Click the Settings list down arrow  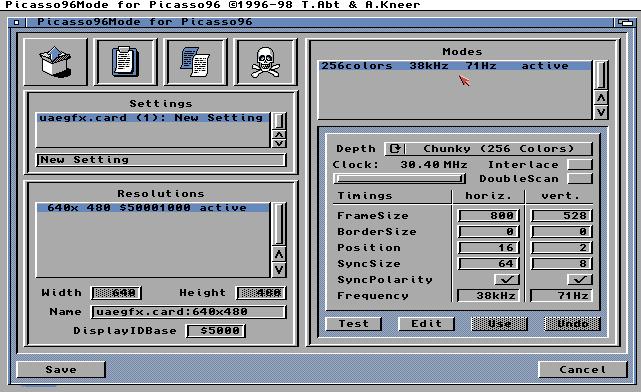tap(279, 143)
